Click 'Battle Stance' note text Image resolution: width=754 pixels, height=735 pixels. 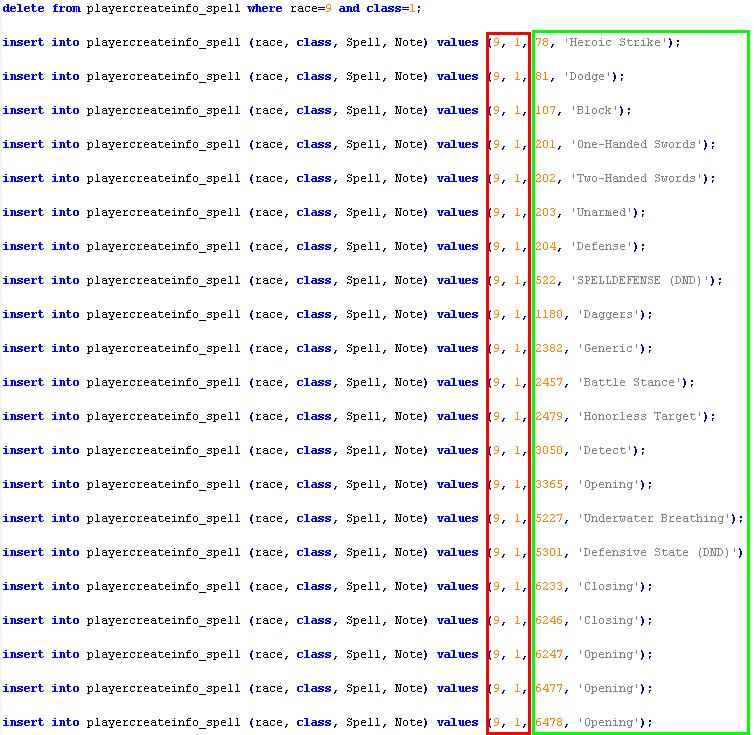click(629, 382)
